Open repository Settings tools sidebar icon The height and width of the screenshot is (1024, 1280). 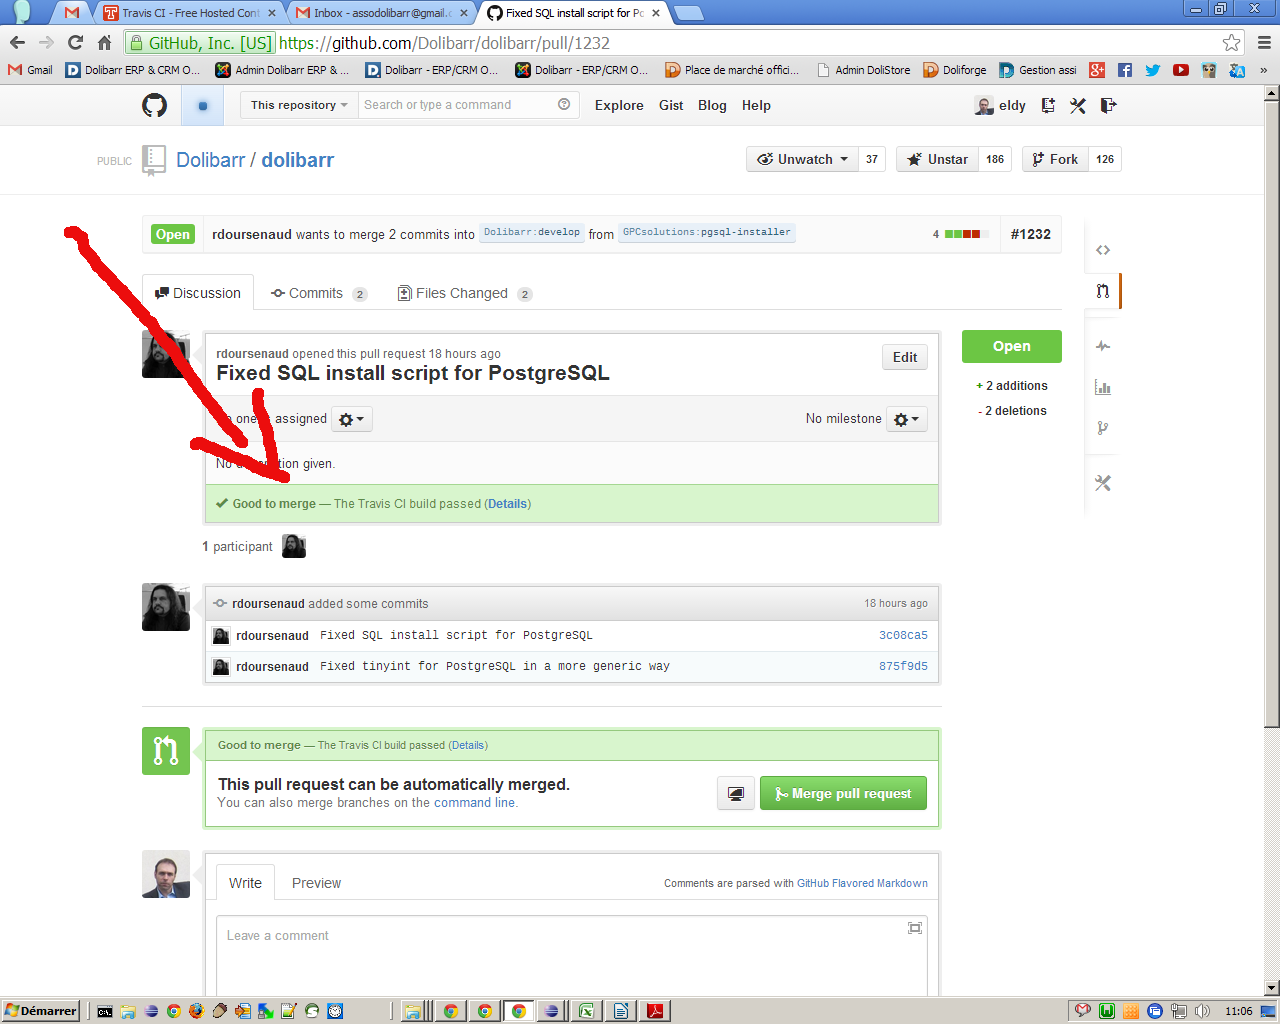pyautogui.click(x=1102, y=483)
